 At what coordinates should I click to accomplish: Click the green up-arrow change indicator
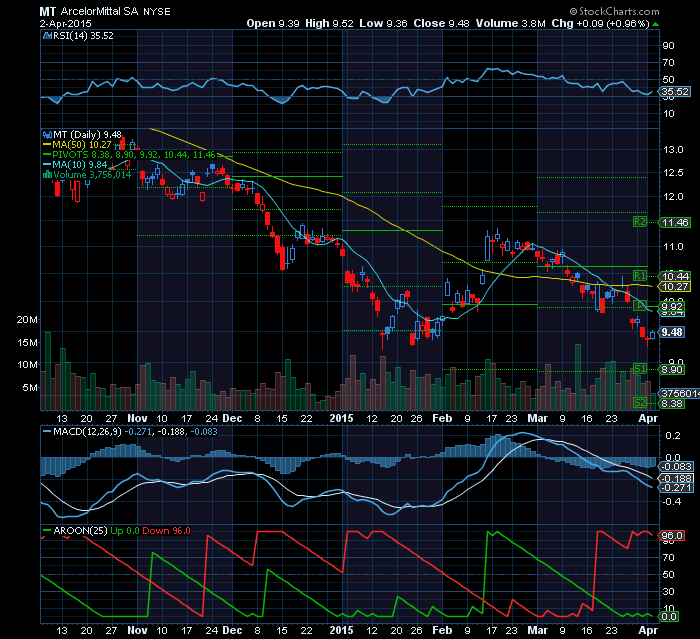coord(655,24)
